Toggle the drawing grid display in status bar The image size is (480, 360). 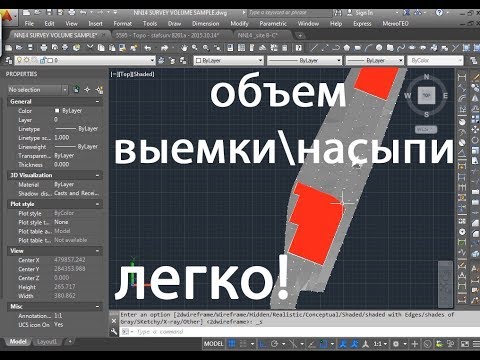click(x=232, y=344)
